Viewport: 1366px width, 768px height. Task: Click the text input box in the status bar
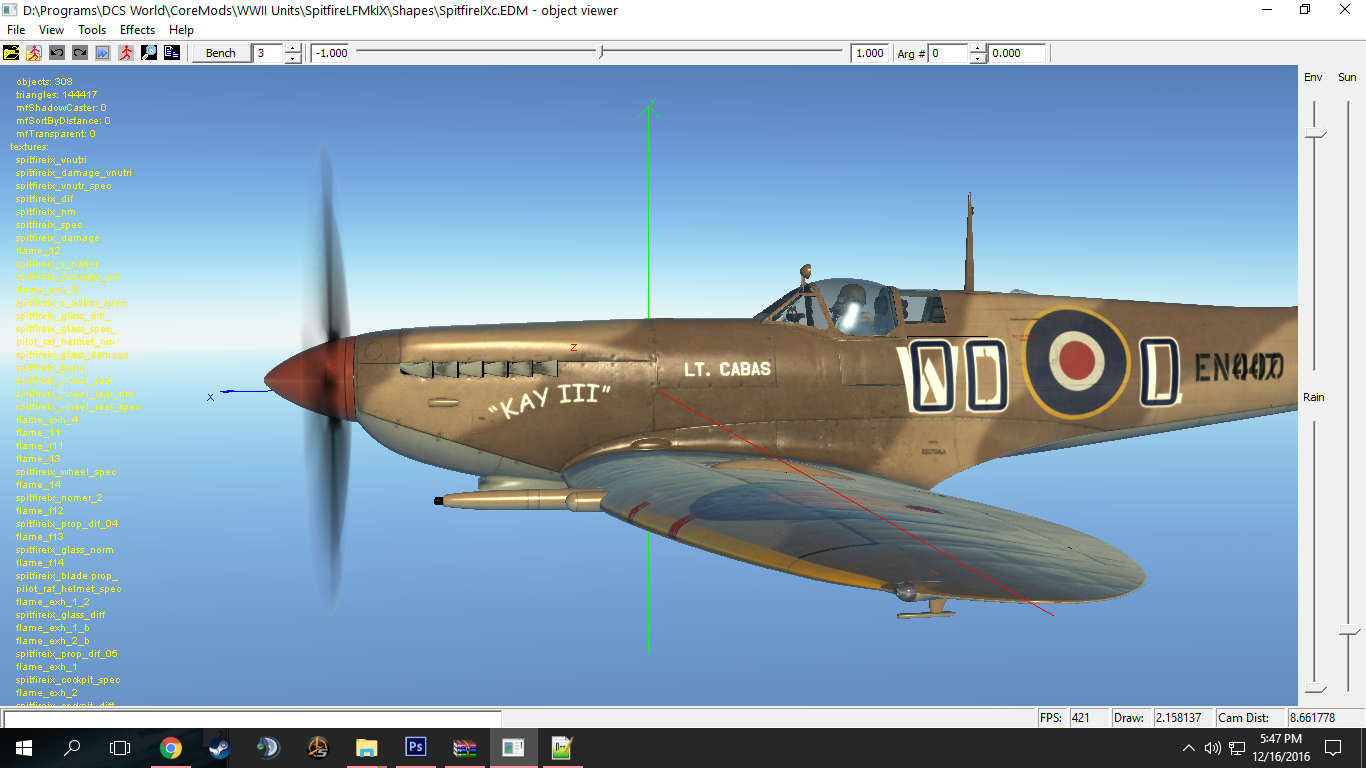point(252,718)
